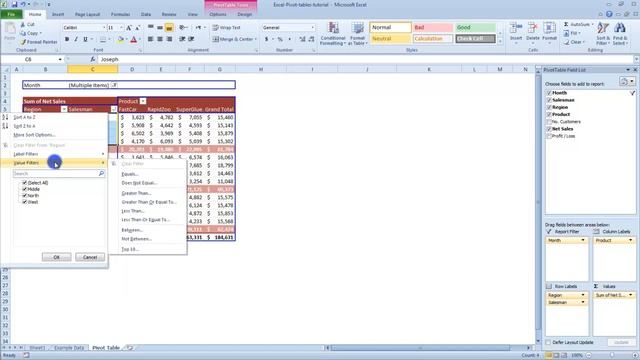Screen dimensions: 640x360
Task: Click the Decrease Indent icon
Action: tap(182, 39)
